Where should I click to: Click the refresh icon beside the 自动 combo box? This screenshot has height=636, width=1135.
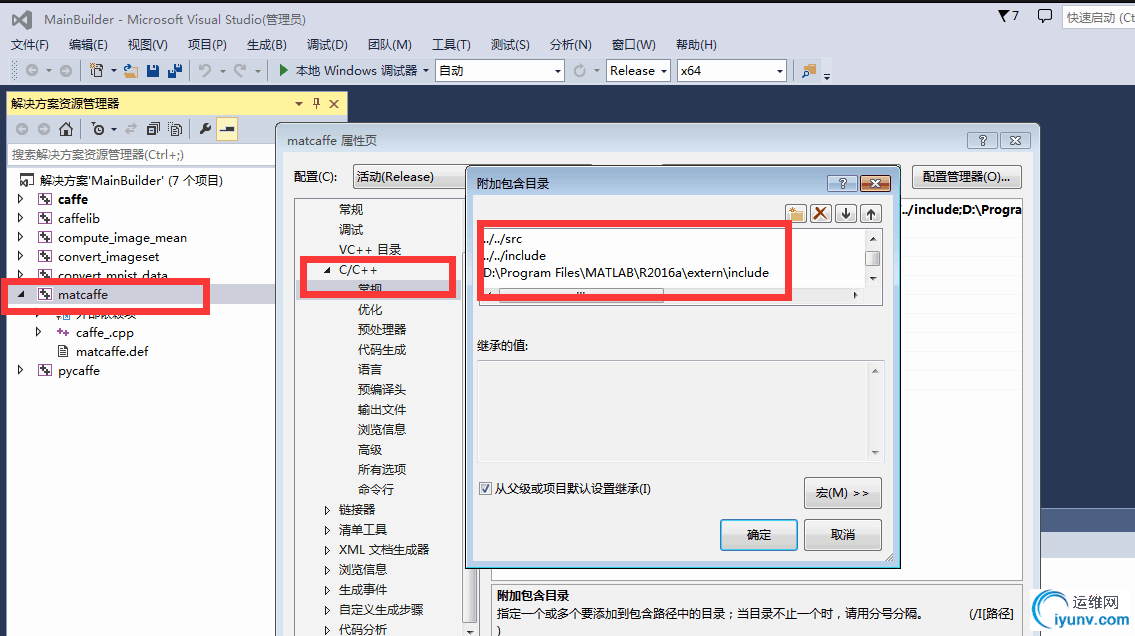pos(580,70)
